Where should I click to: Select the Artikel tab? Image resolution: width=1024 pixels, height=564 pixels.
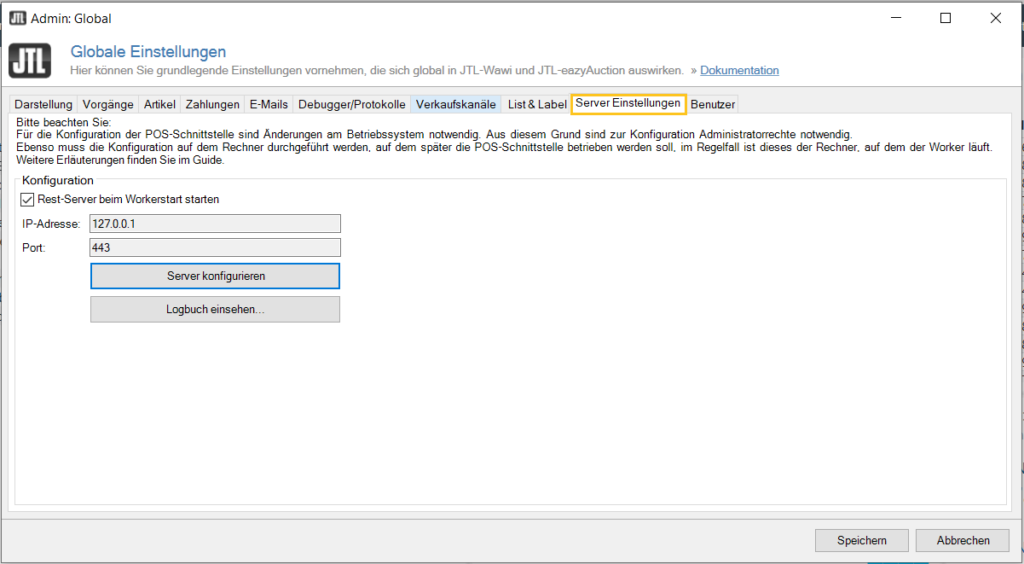tap(159, 104)
